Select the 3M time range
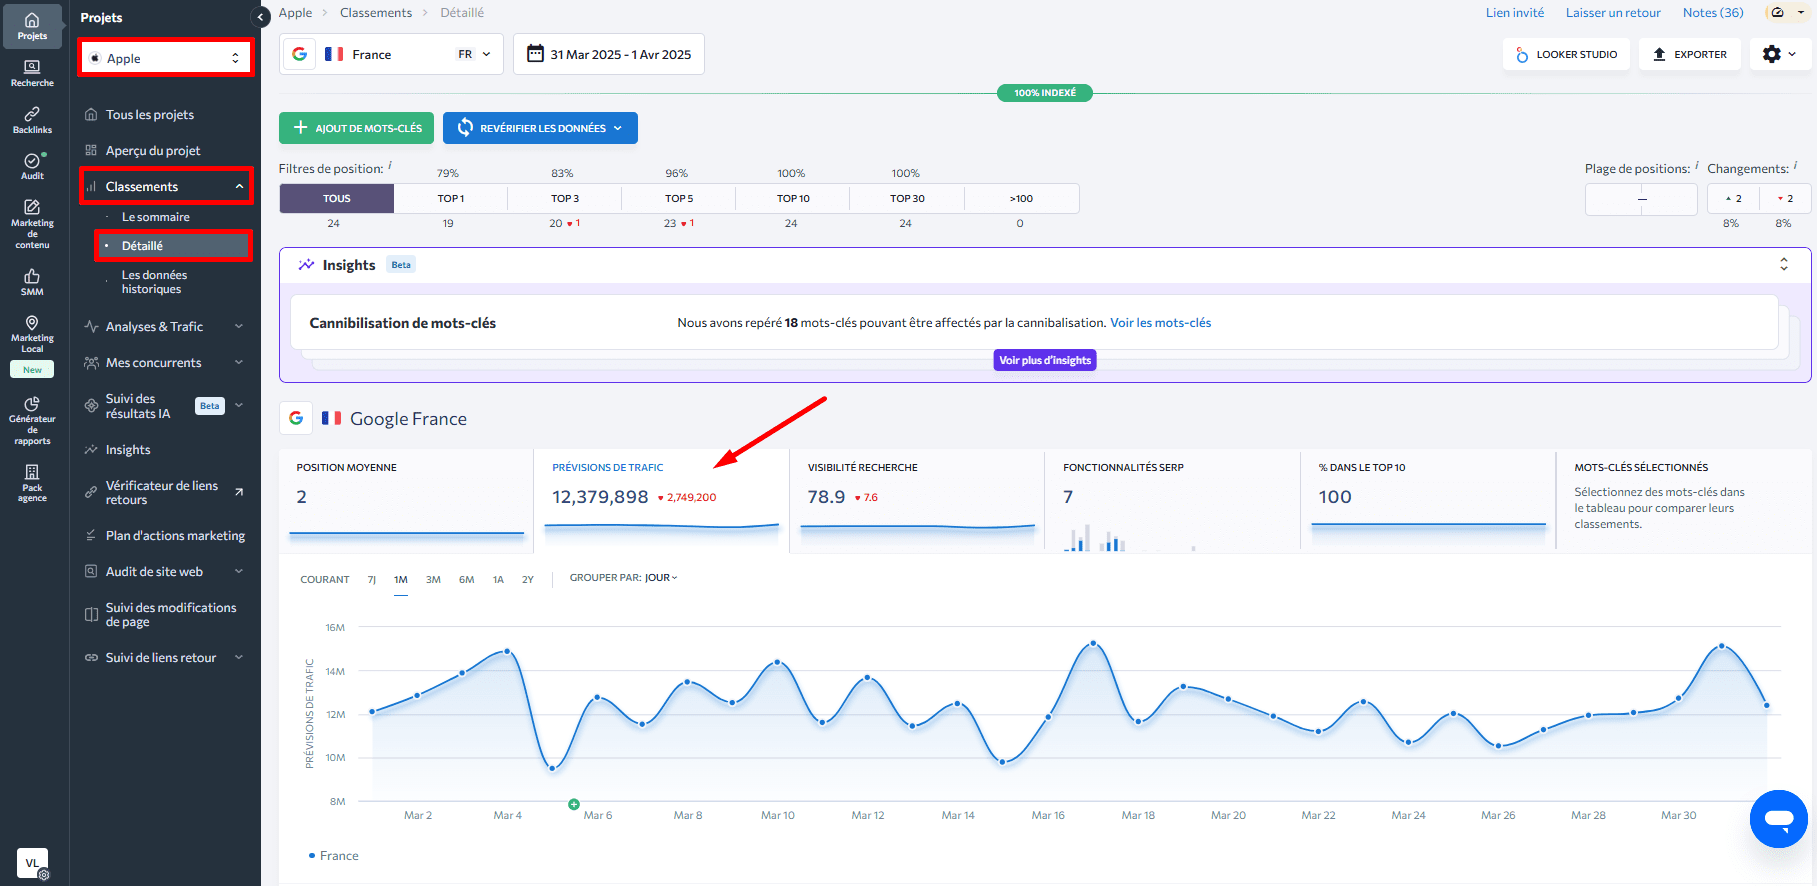The height and width of the screenshot is (886, 1817). pos(433,579)
